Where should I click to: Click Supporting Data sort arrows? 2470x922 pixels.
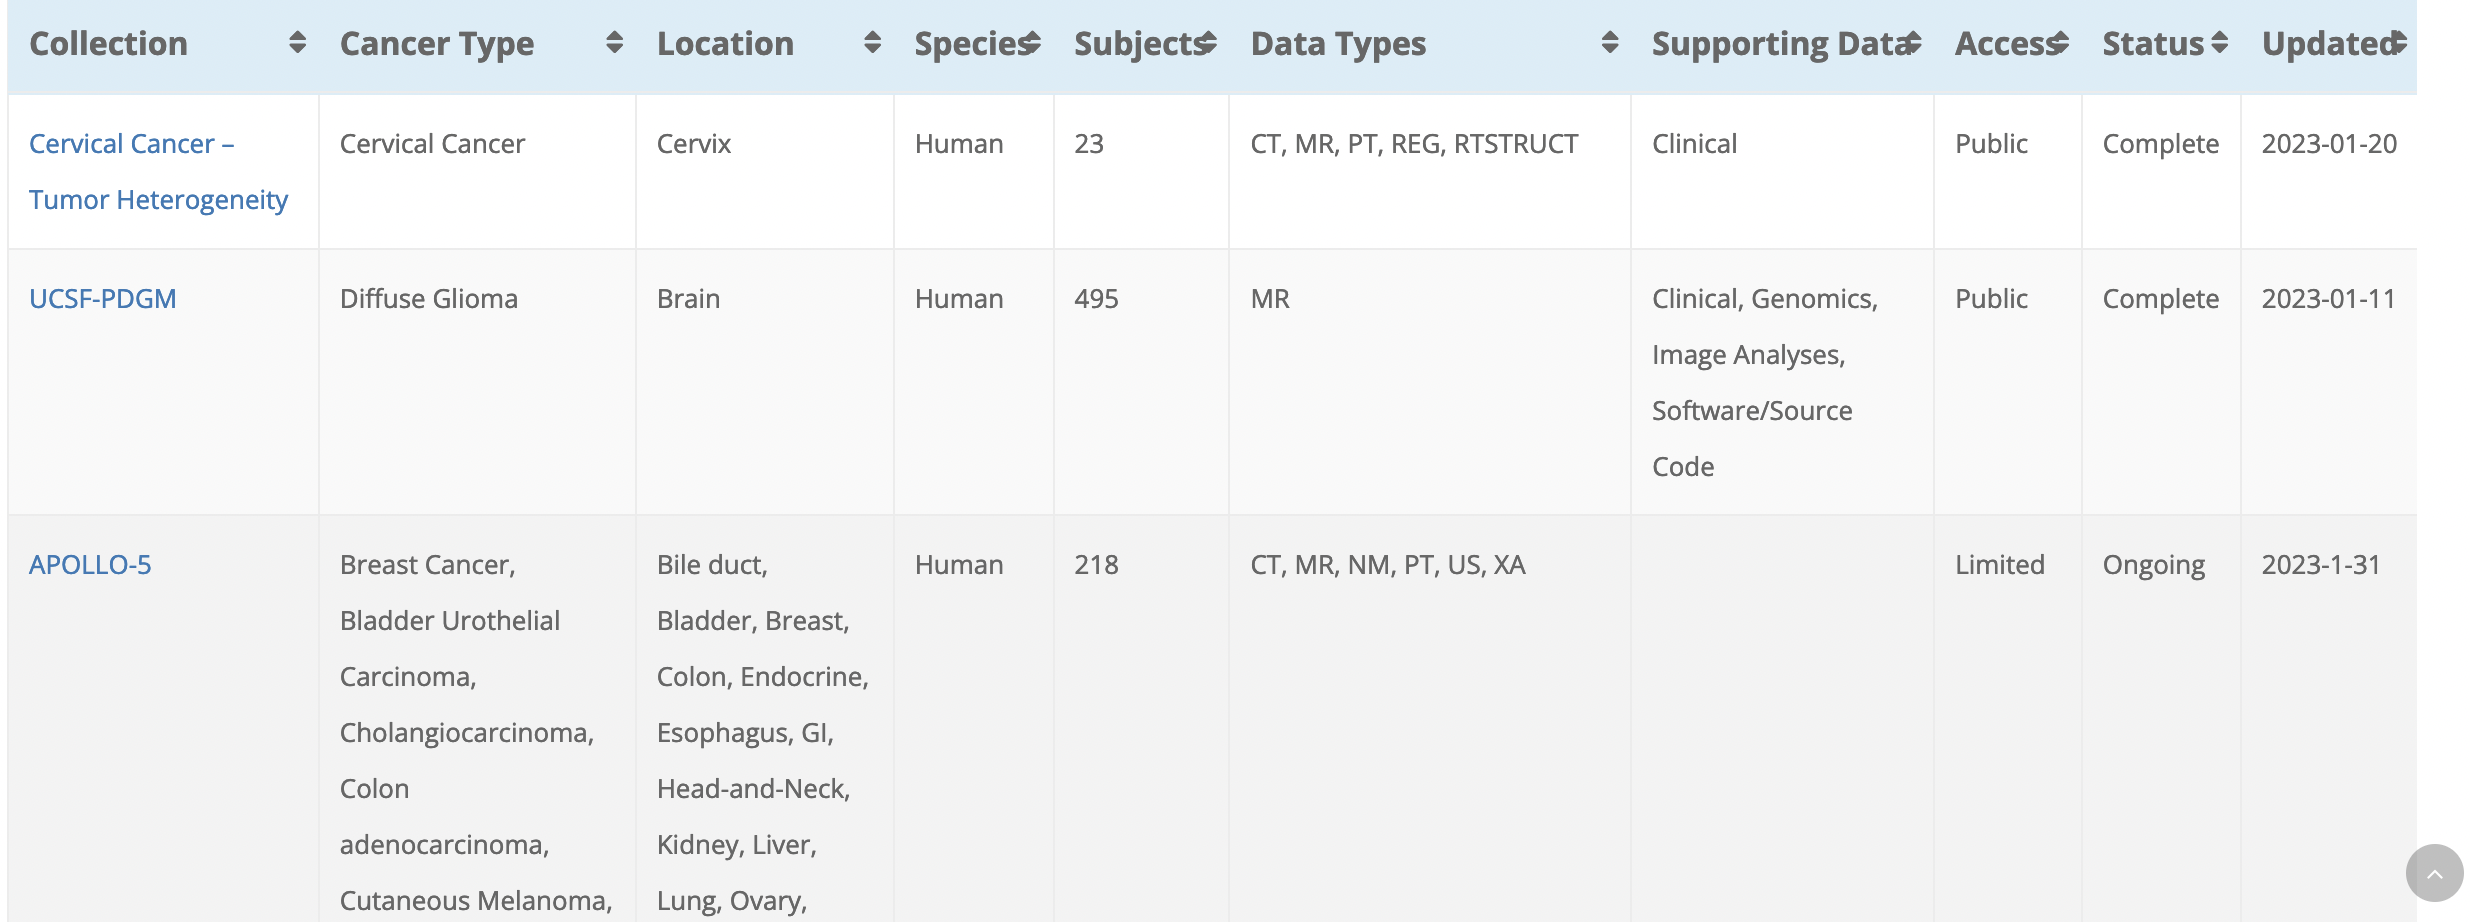(1912, 43)
